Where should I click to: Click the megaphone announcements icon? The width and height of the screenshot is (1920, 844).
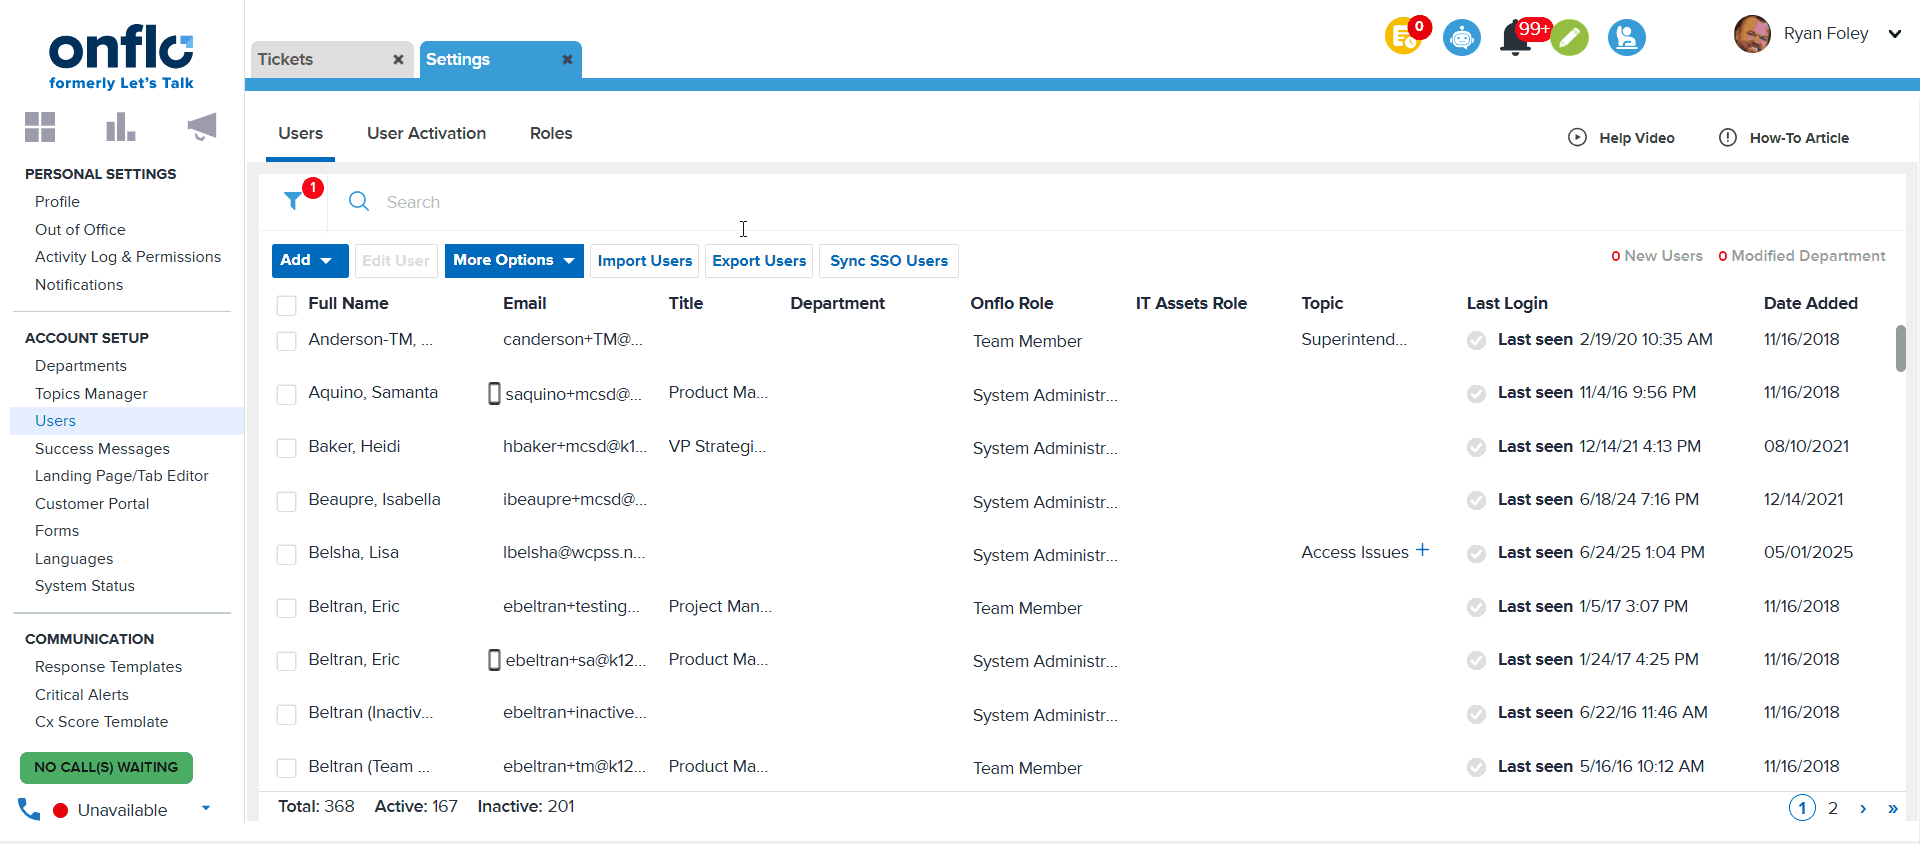click(x=201, y=127)
